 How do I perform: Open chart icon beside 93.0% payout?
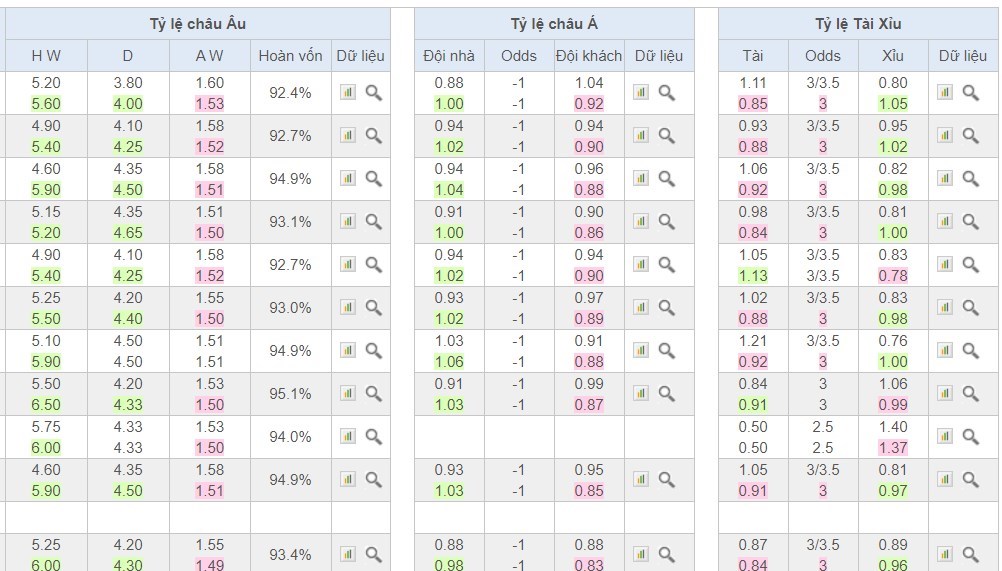coord(348,308)
